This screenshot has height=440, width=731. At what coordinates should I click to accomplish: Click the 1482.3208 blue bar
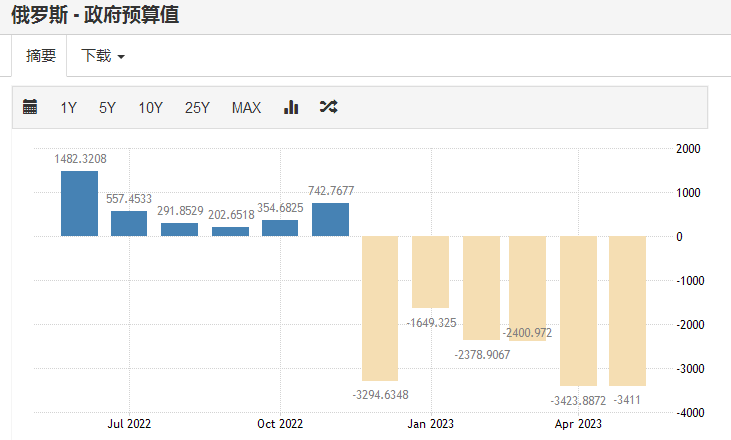click(80, 204)
